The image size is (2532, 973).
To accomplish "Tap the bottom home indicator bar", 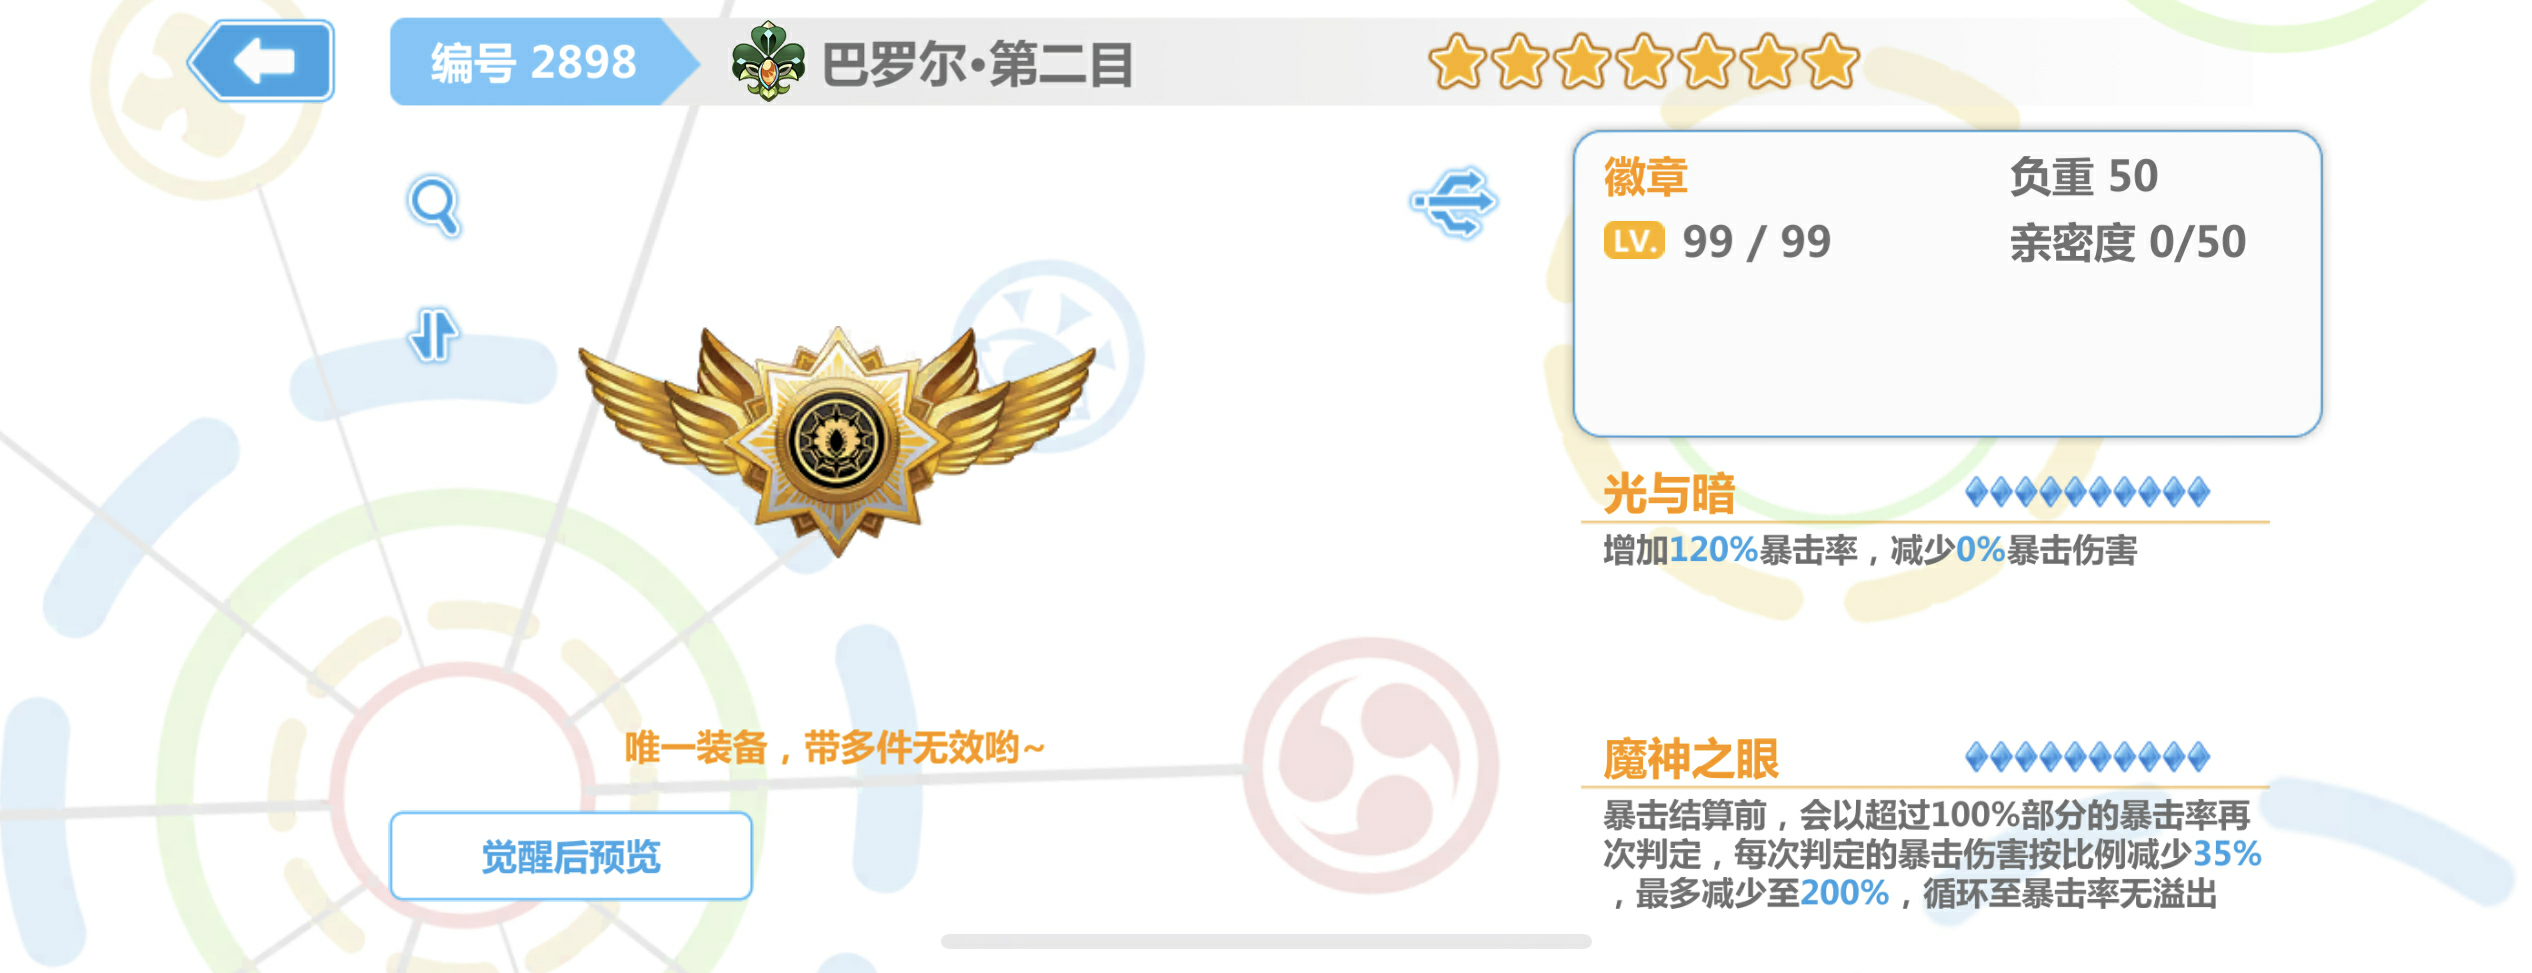I will [x=1266, y=941].
